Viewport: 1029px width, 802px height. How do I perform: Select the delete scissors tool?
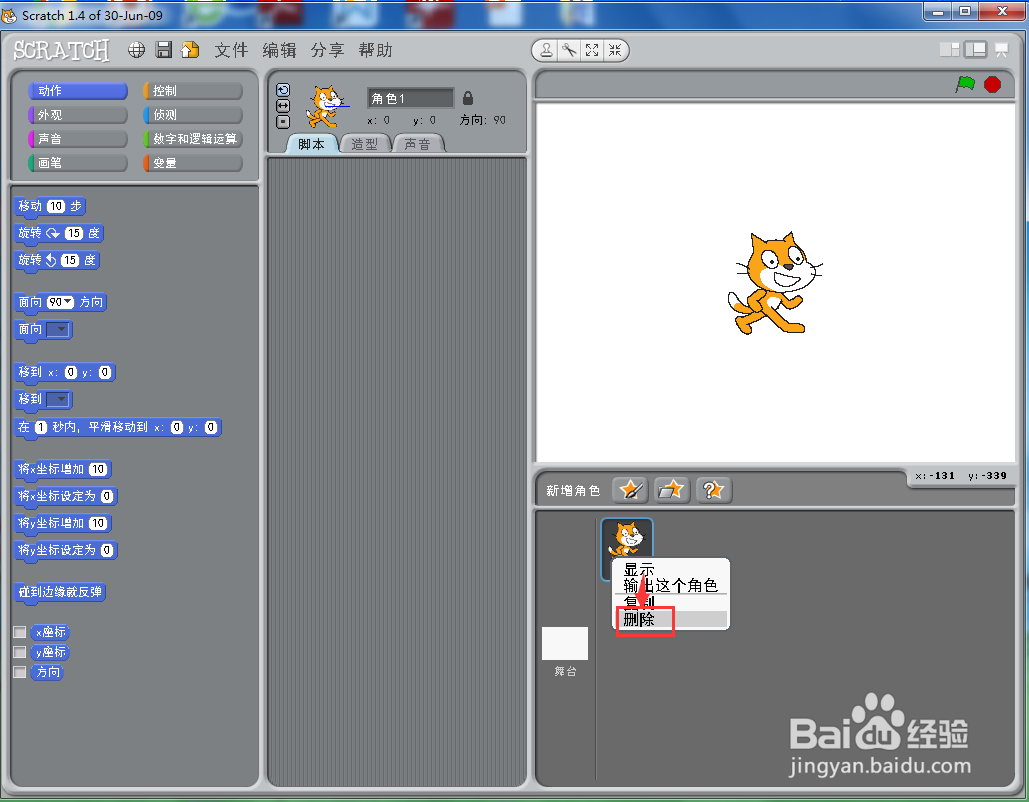[569, 51]
